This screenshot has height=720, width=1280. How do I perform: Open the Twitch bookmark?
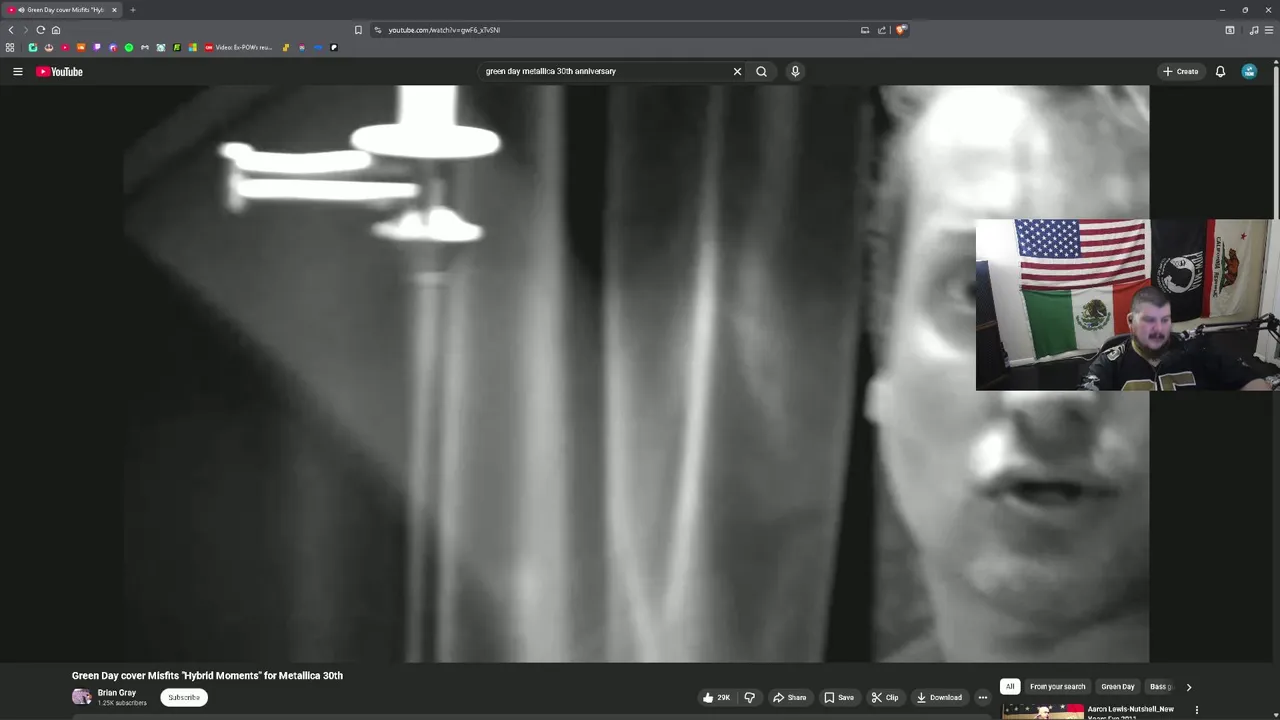(x=97, y=47)
